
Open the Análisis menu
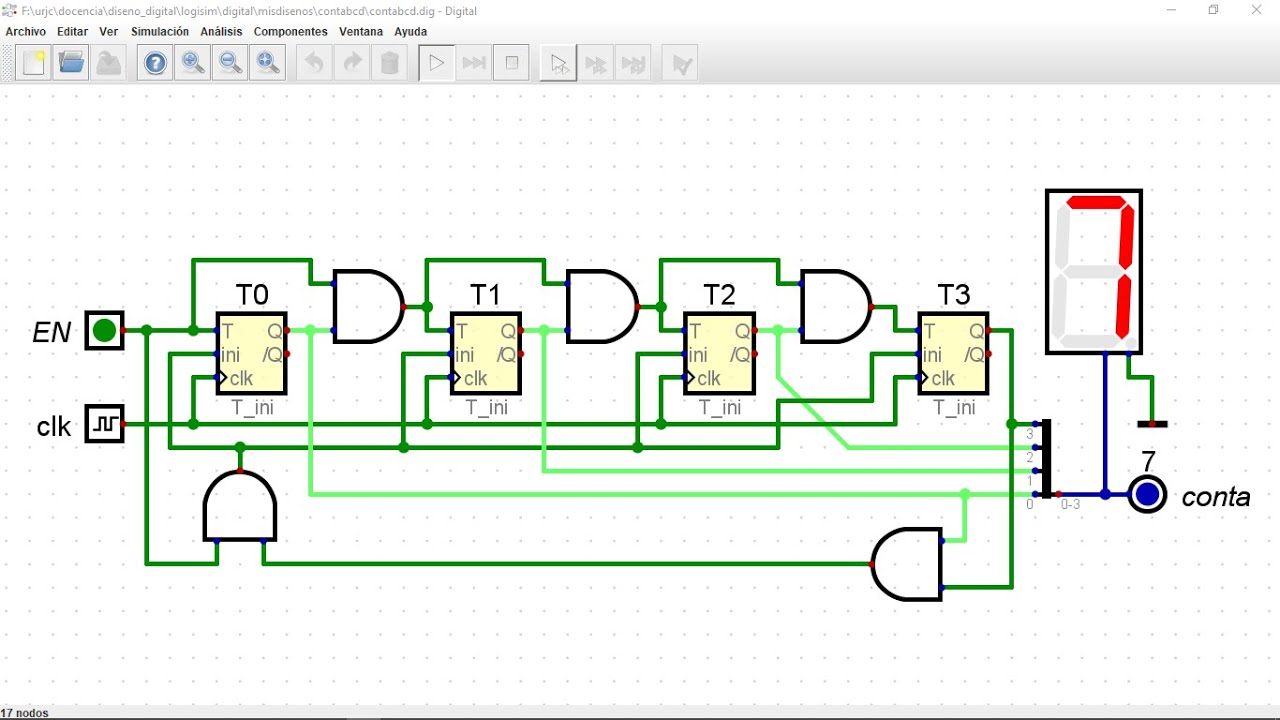tap(221, 32)
